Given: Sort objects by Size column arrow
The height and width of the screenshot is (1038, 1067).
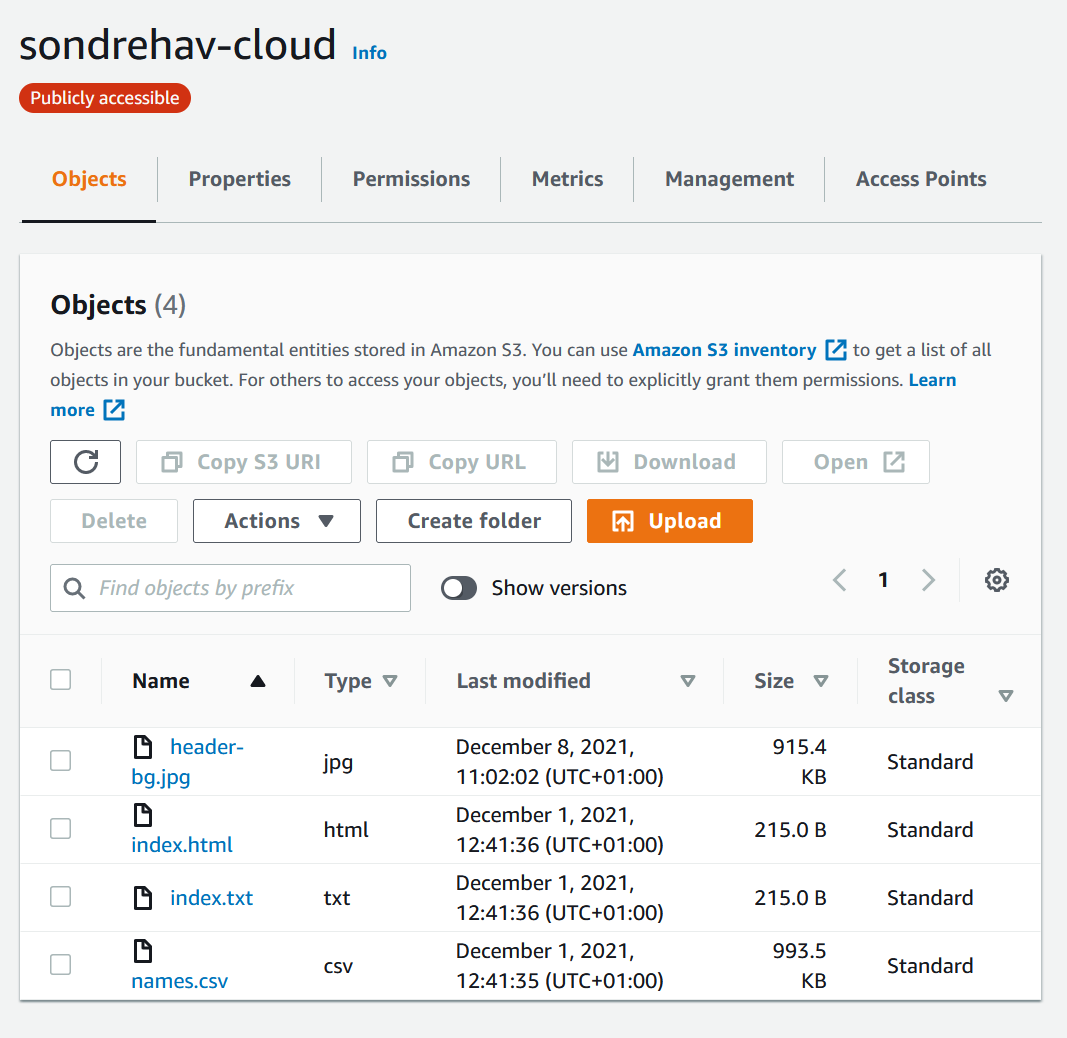Looking at the screenshot, I should [x=821, y=681].
